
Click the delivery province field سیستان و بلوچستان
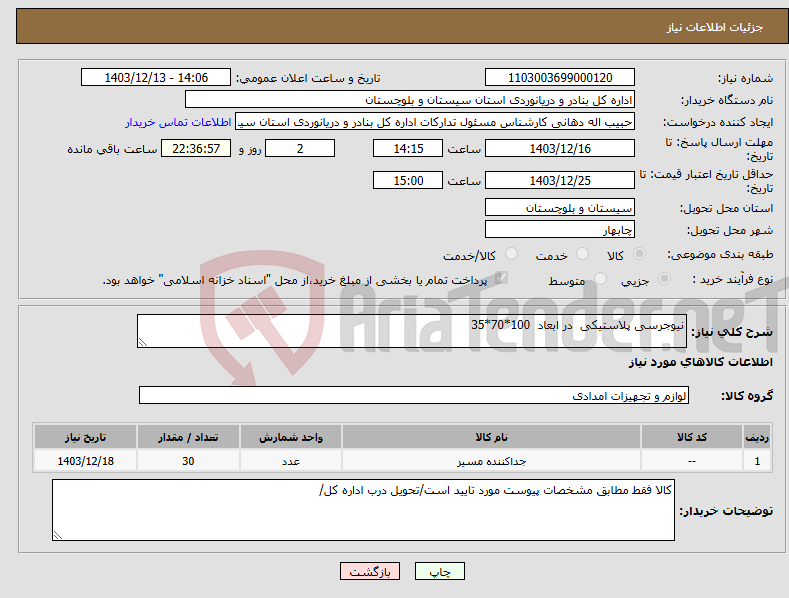point(560,207)
